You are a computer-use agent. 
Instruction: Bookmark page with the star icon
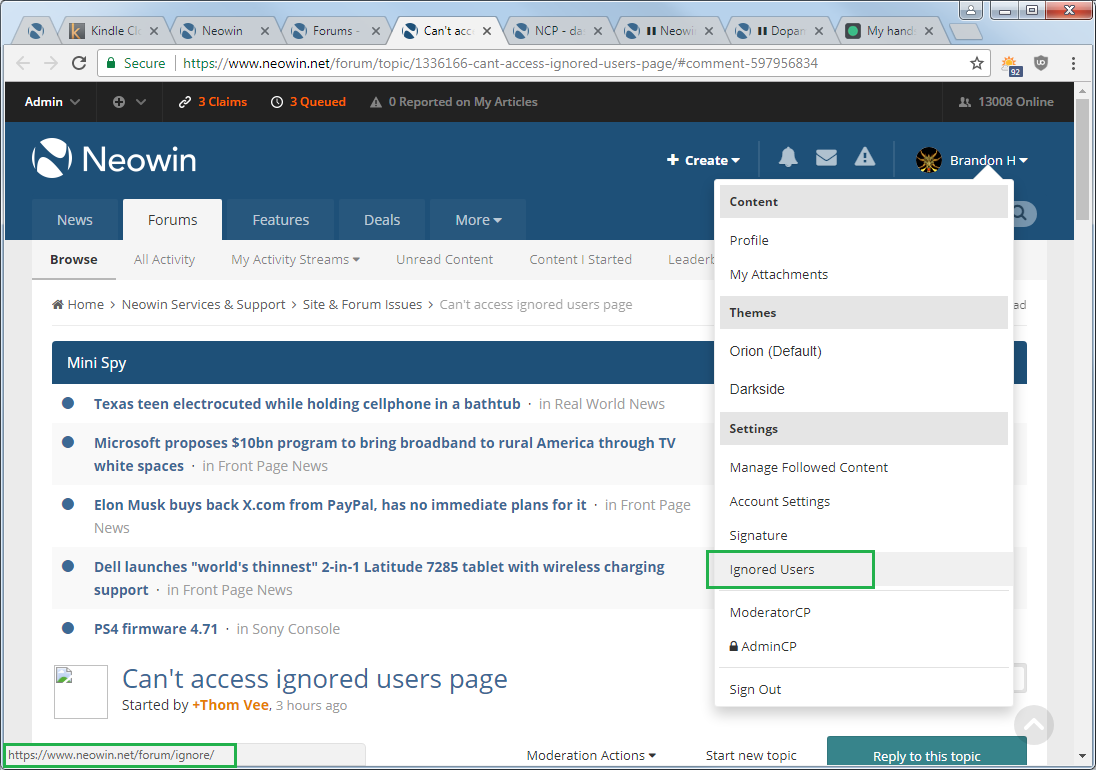click(x=976, y=63)
